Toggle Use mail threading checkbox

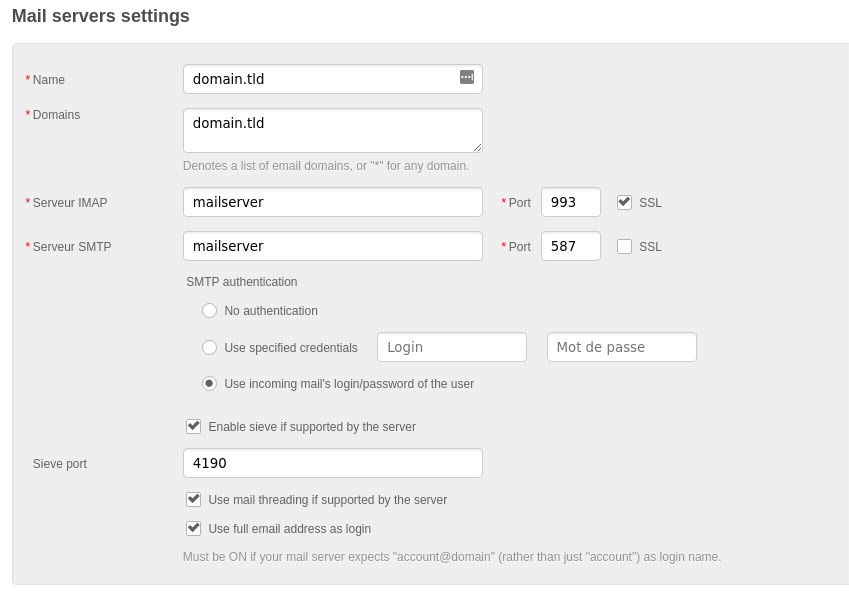tap(194, 499)
